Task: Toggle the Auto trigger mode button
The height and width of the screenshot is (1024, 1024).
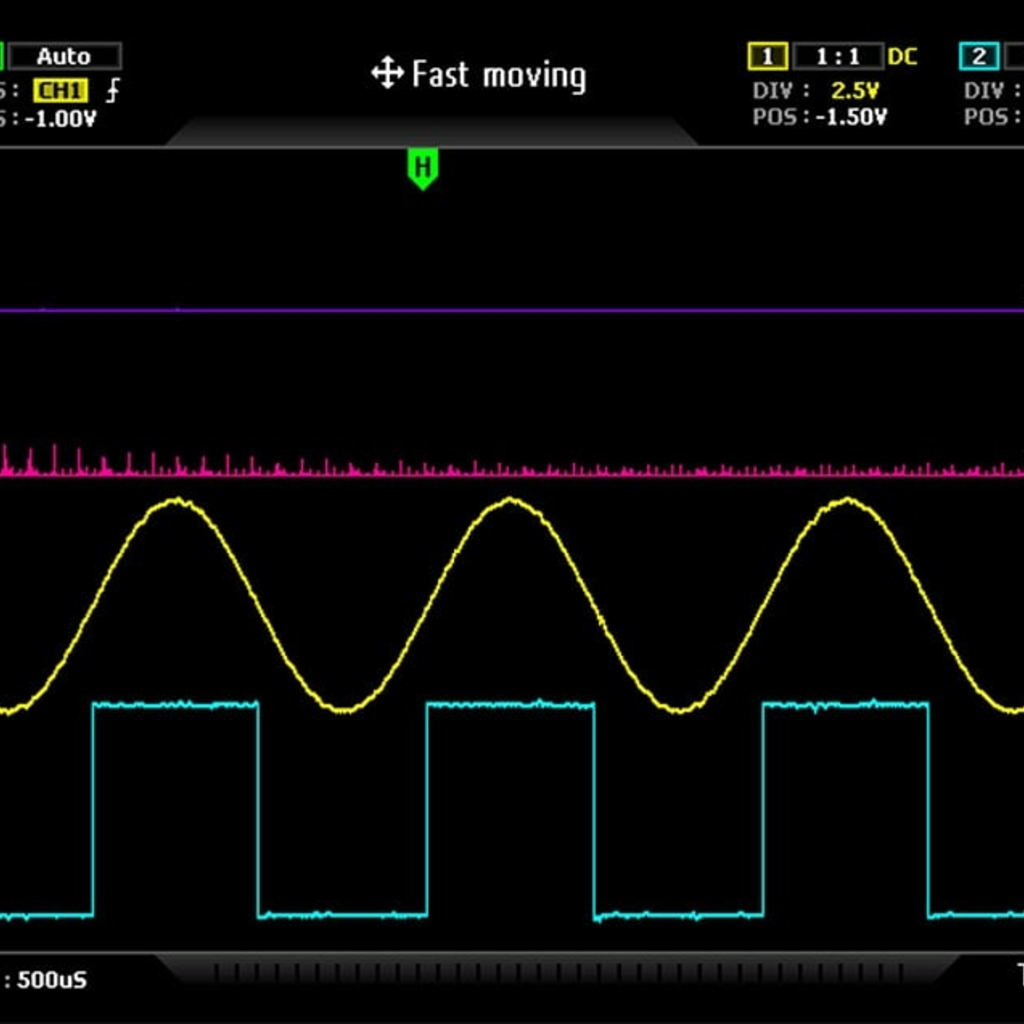Action: tap(64, 56)
